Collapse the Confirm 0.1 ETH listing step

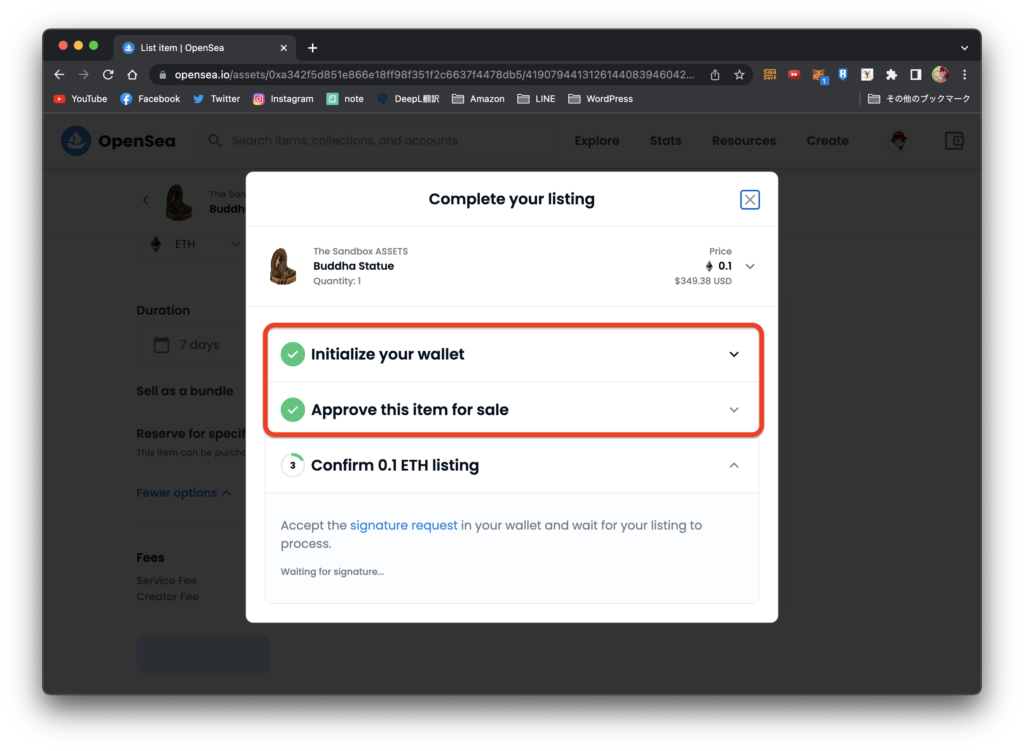point(733,465)
